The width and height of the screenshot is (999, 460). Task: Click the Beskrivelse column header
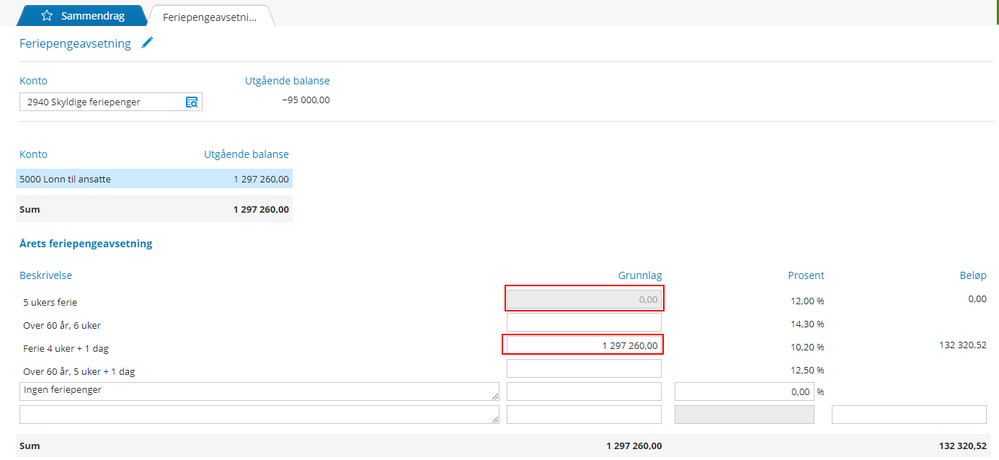(45, 275)
